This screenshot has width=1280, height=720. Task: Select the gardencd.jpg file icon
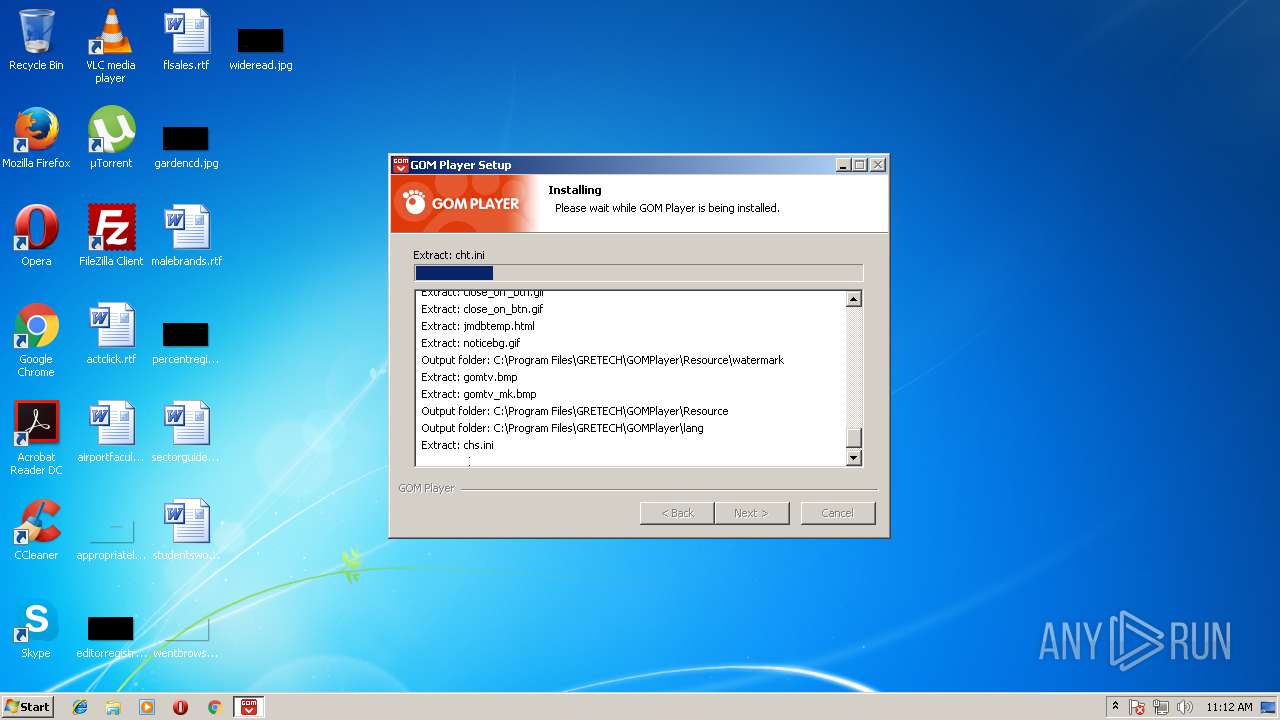click(186, 145)
